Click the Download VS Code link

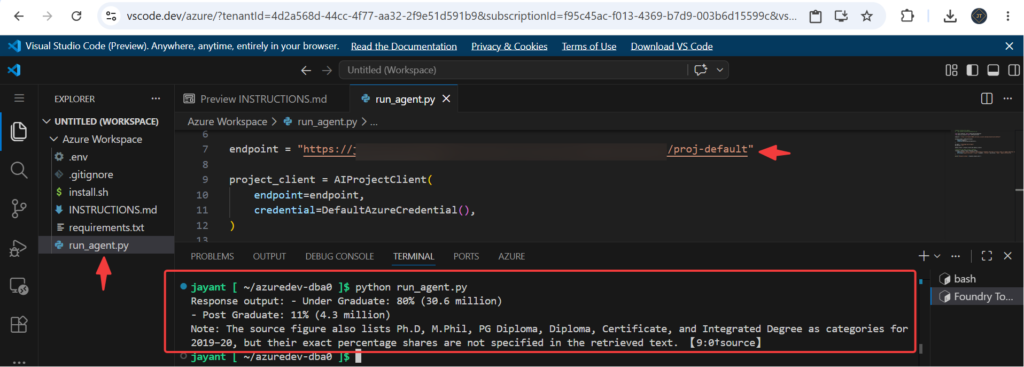coord(671,46)
